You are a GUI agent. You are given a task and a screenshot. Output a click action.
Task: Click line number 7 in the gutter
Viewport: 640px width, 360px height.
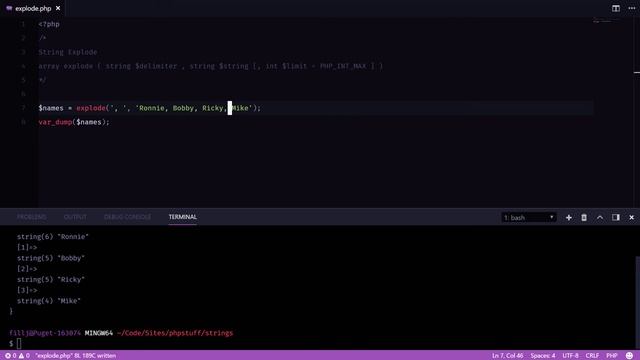23,108
